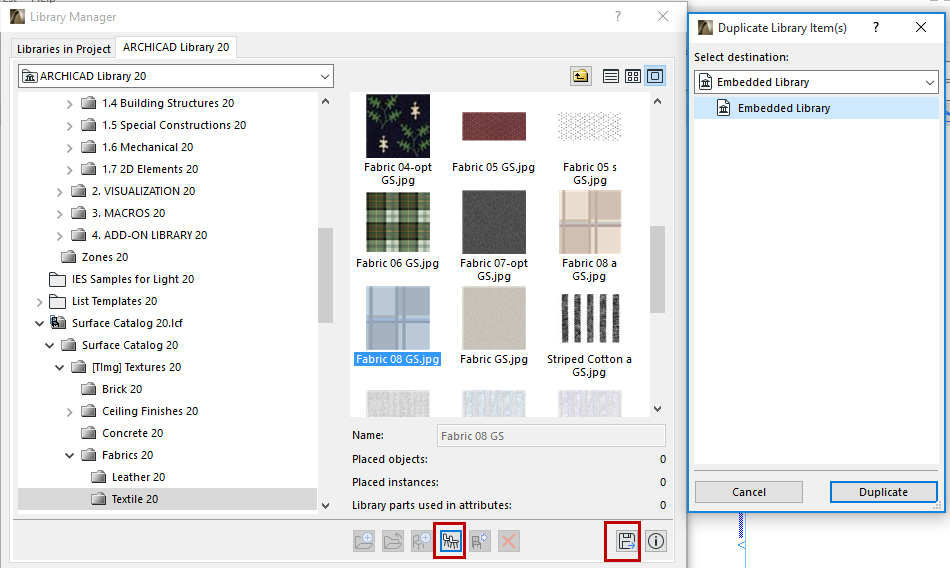Click the add object chair-plus icon
This screenshot has height=568, width=950.
point(422,541)
